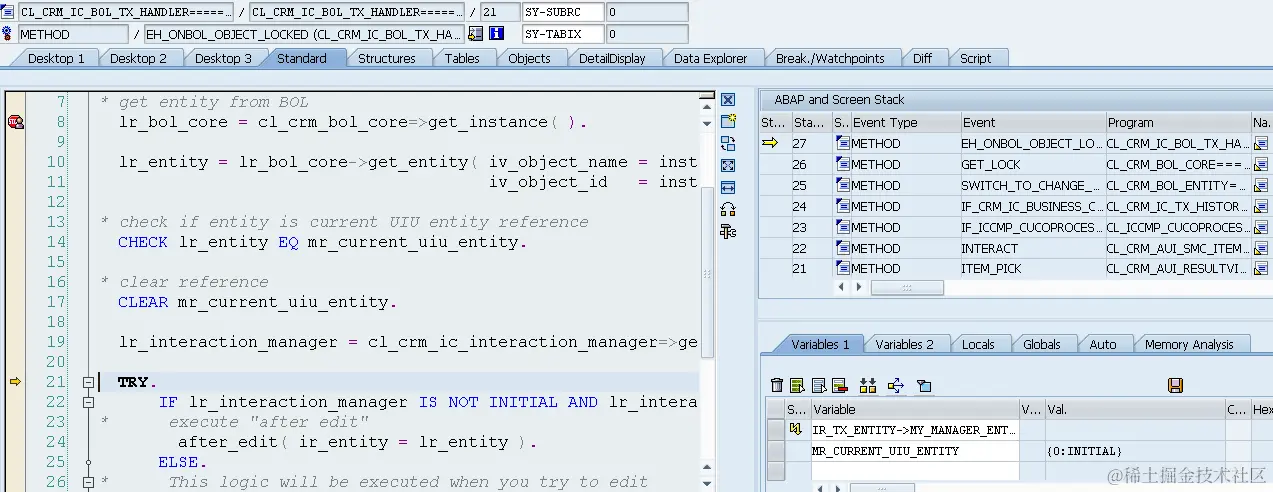Click the MR_CURRENT_UIU_ENTITY variable name cell
Image resolution: width=1273 pixels, height=492 pixels.
tap(914, 451)
